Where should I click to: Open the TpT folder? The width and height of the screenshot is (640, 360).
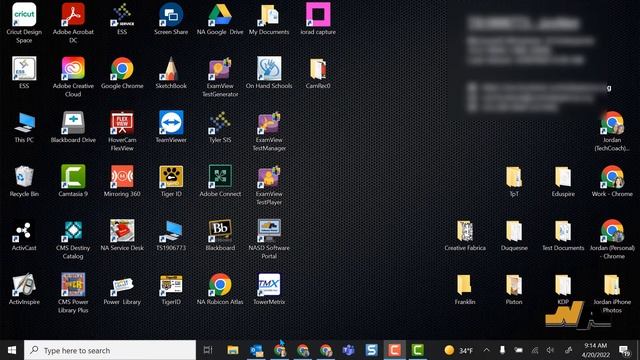514,181
